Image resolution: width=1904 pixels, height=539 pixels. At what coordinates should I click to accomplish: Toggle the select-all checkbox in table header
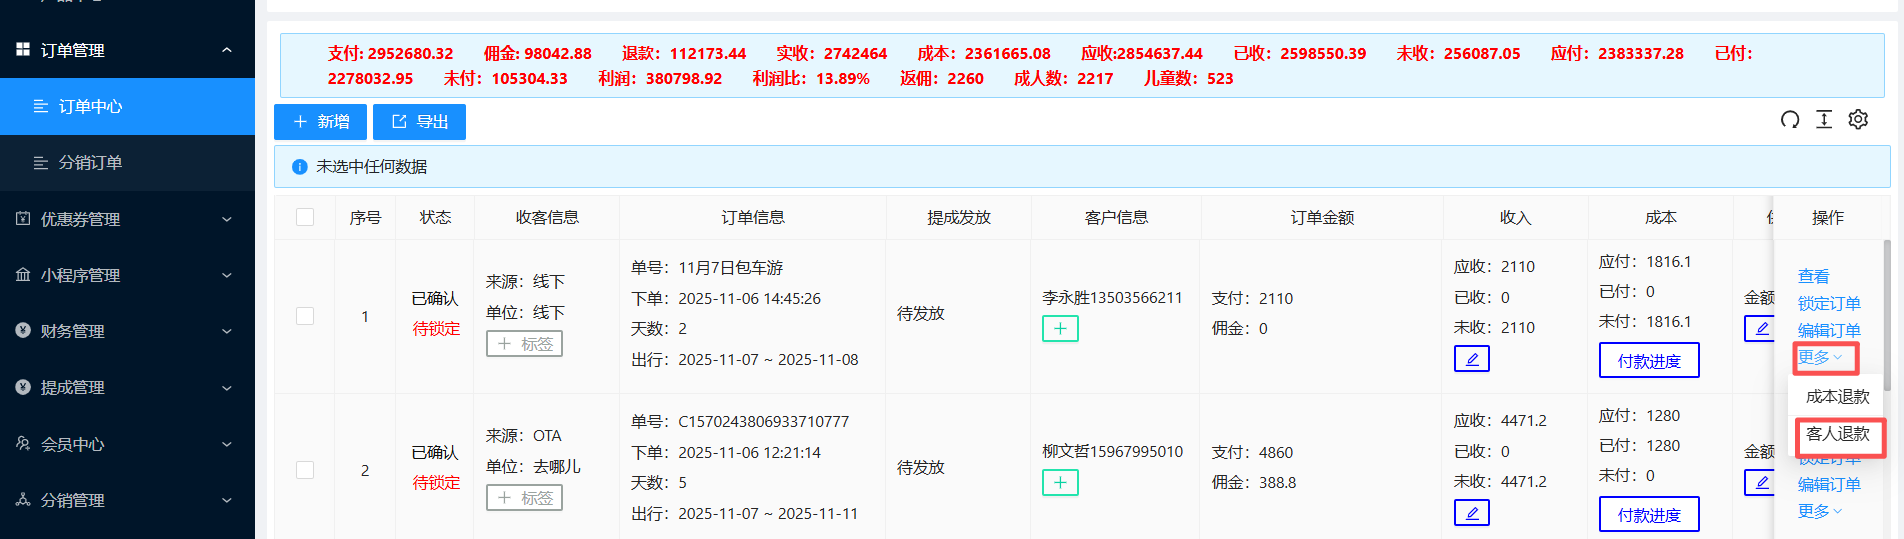[305, 217]
